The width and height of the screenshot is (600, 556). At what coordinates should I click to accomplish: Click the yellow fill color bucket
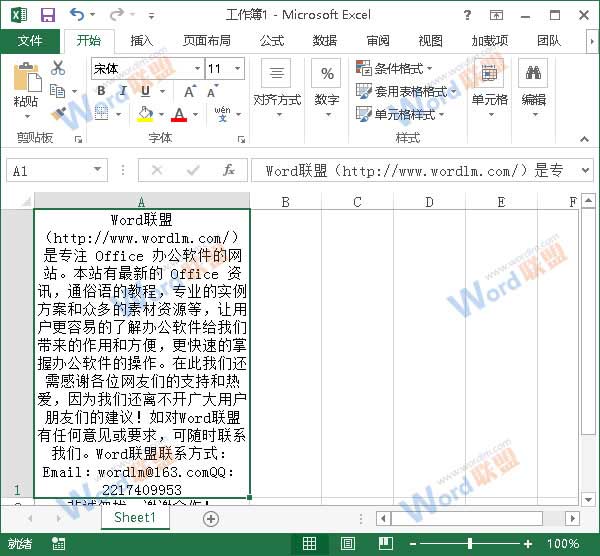(x=145, y=114)
